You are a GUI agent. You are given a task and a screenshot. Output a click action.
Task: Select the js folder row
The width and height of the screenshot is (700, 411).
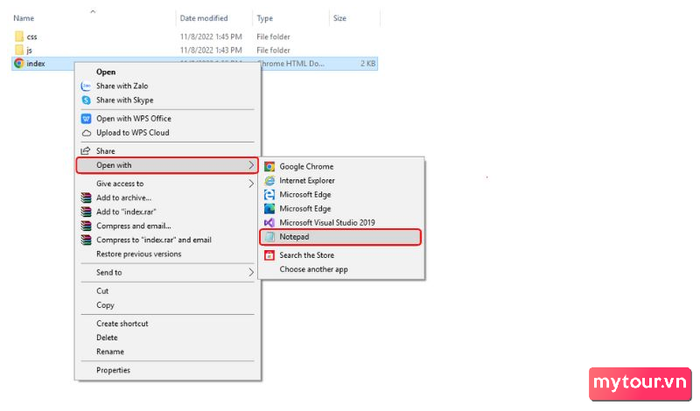[195, 50]
